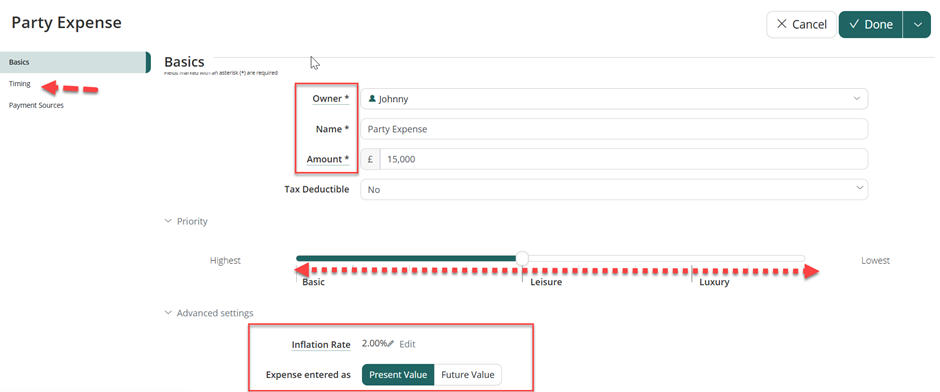Click the Highest priority label

pyautogui.click(x=225, y=261)
